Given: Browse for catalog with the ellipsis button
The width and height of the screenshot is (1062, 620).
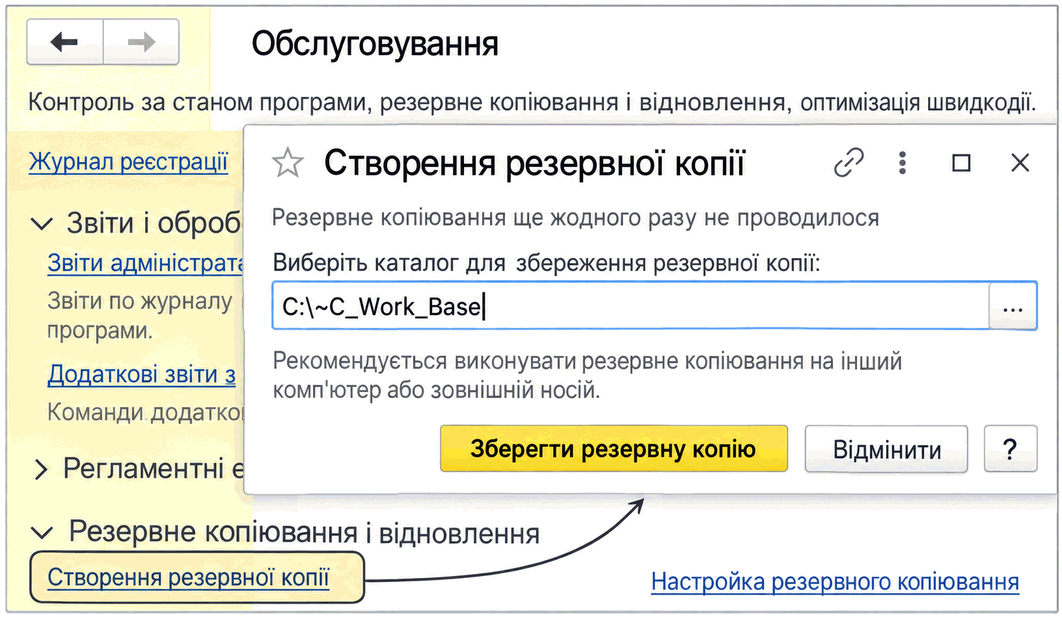Looking at the screenshot, I should point(1013,307).
